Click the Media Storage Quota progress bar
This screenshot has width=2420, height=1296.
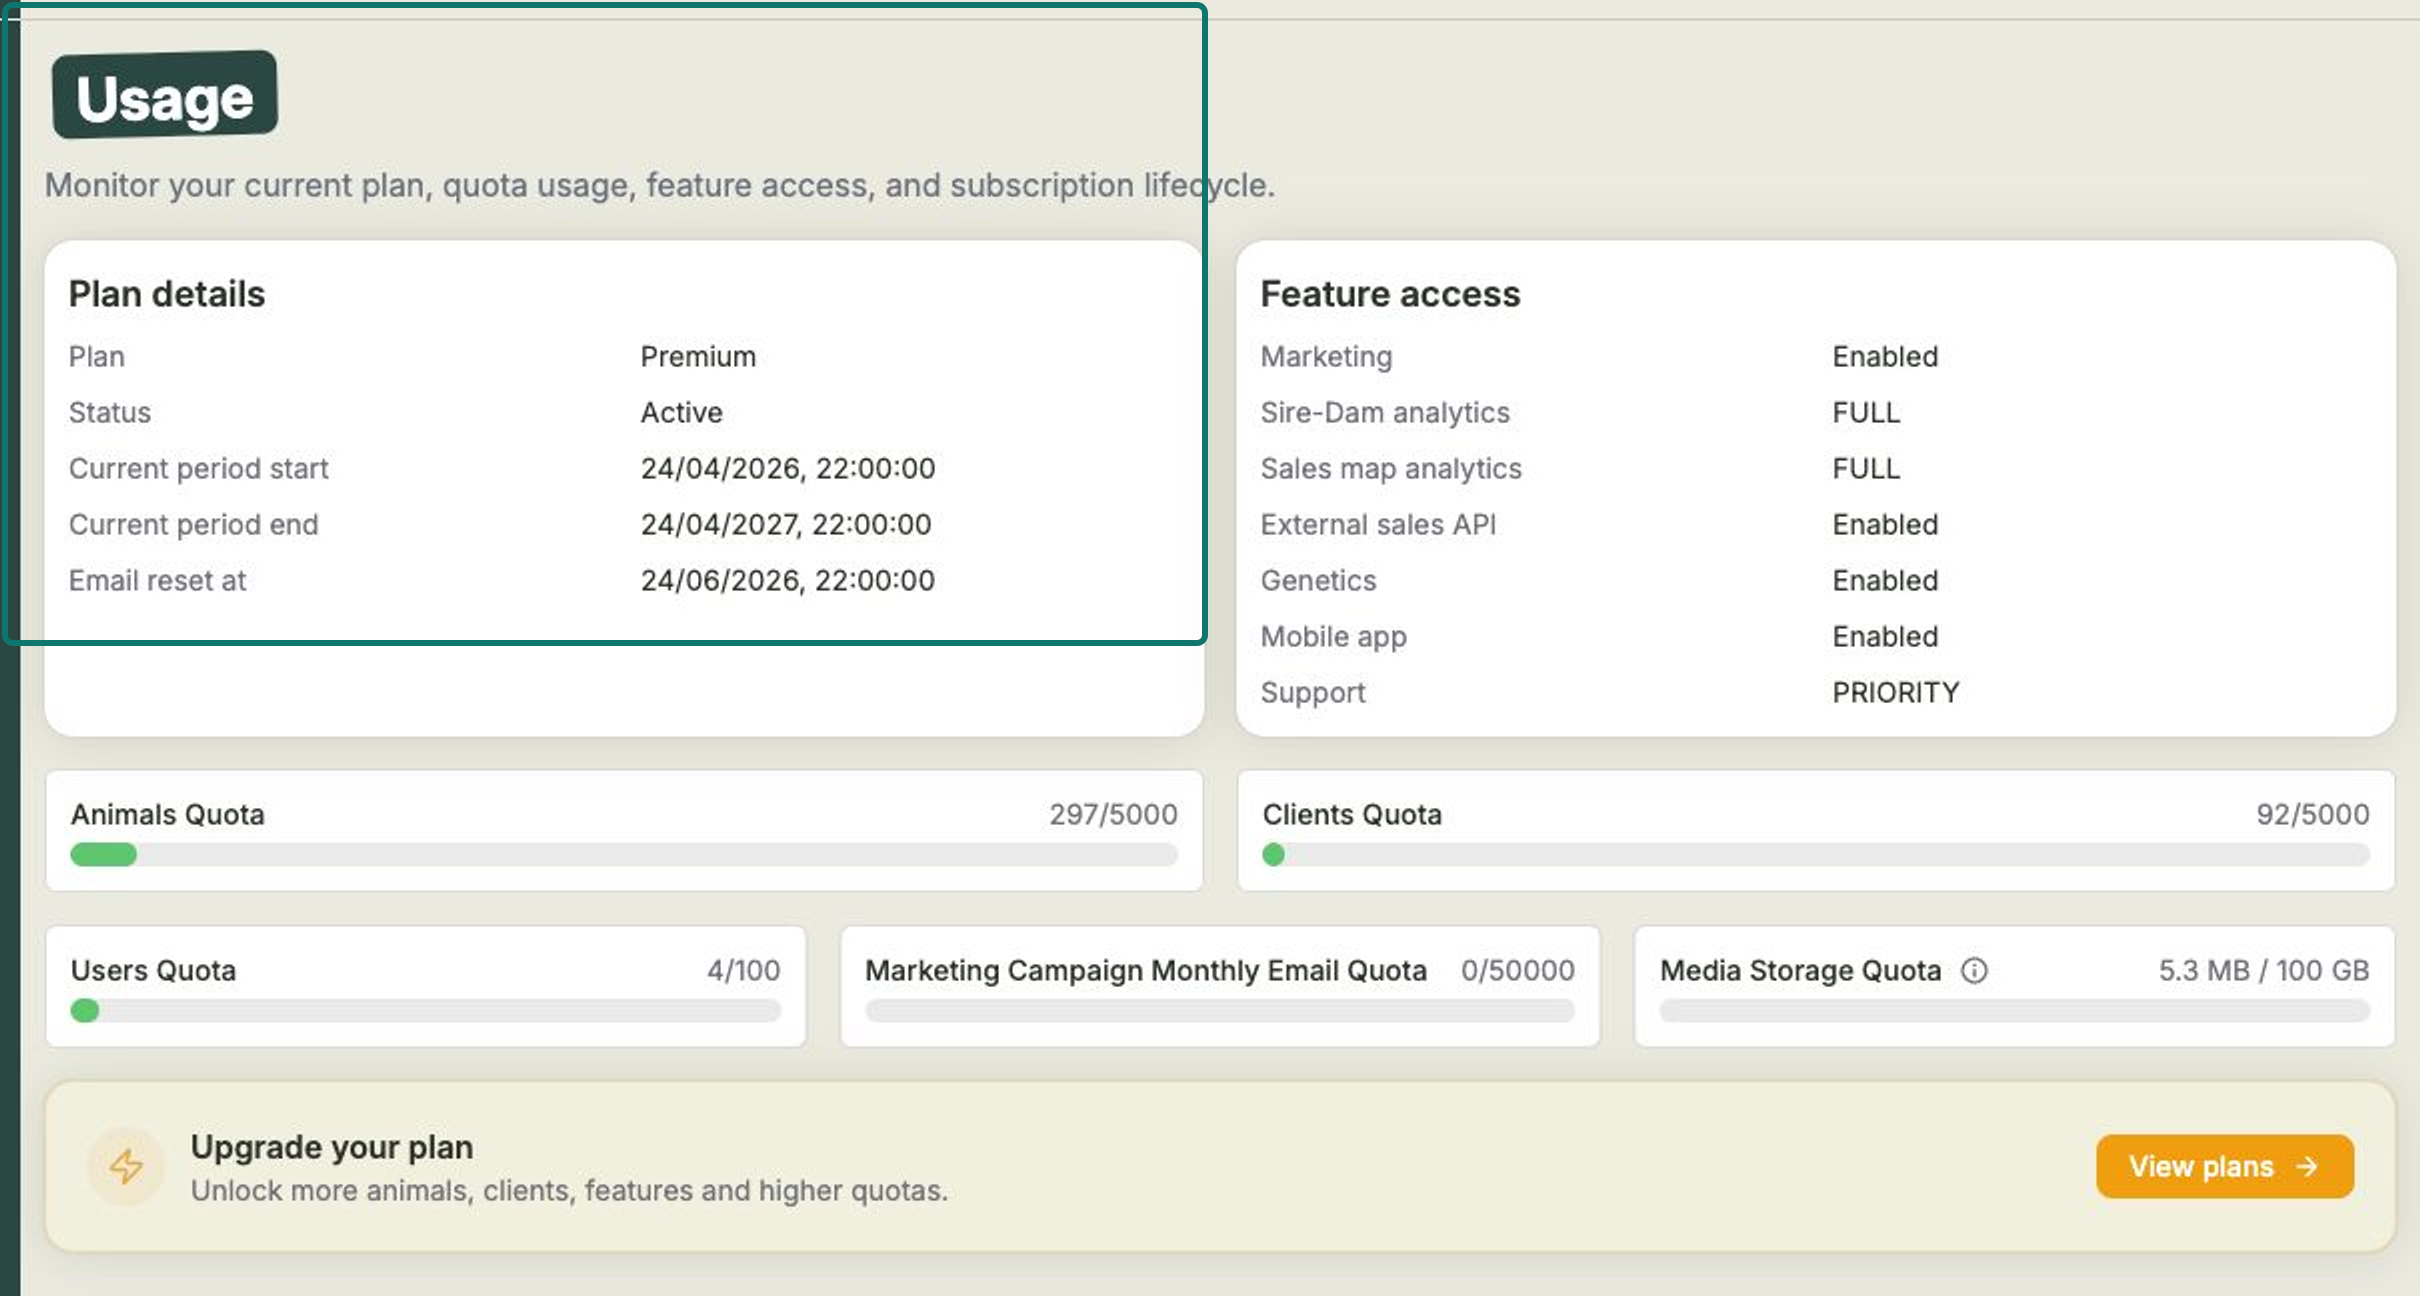(x=2014, y=1011)
